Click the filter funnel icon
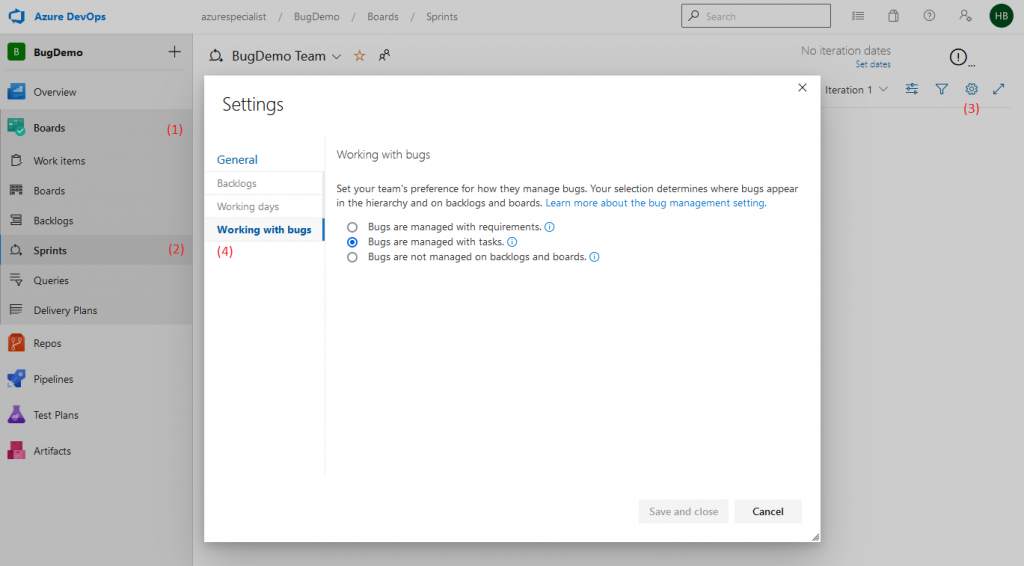 coord(942,89)
